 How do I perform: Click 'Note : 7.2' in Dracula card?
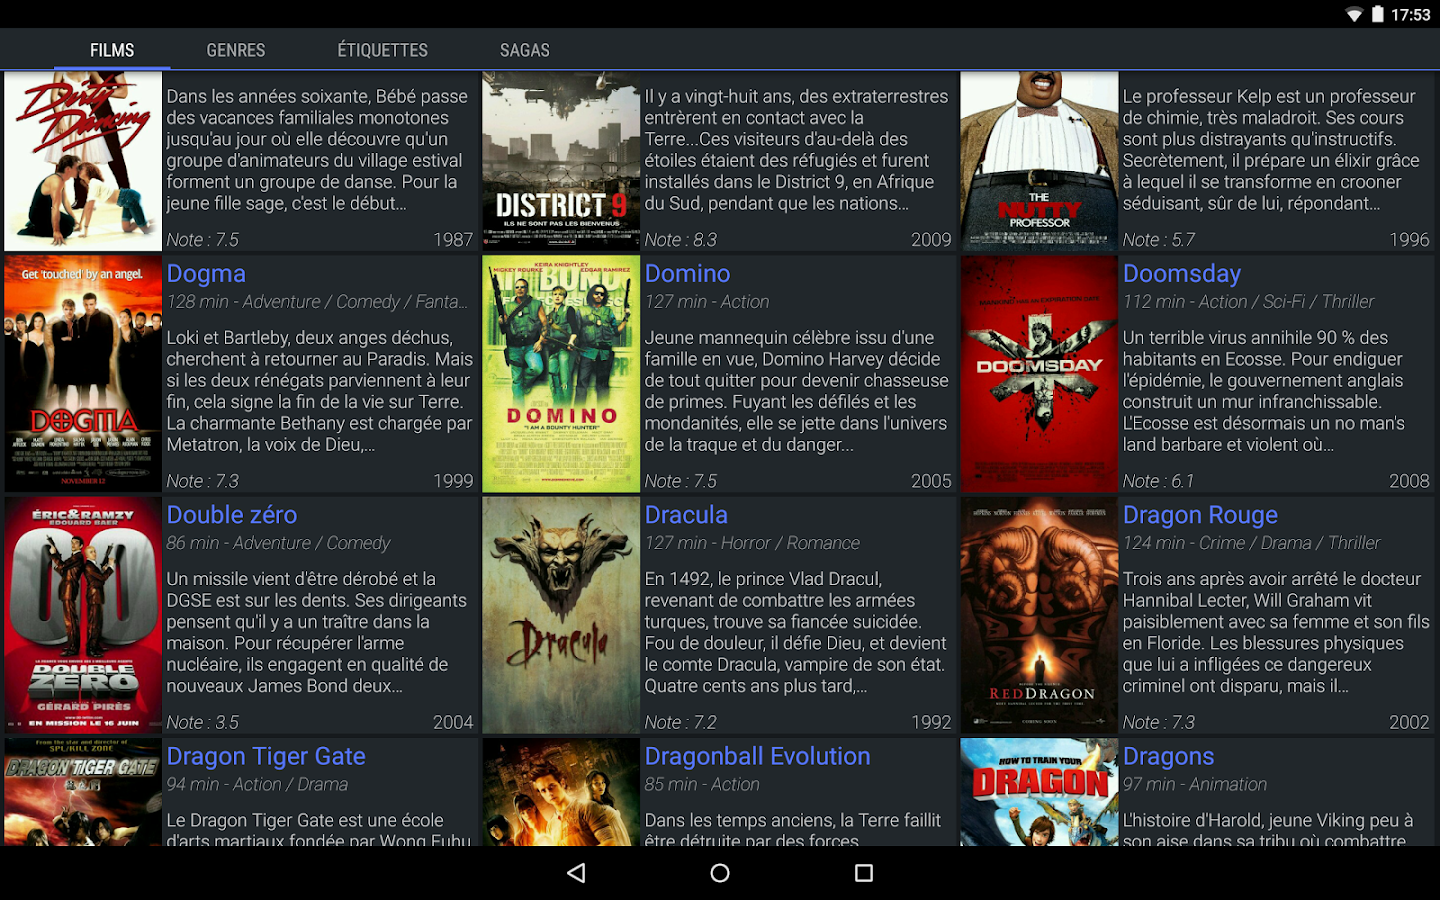tap(681, 722)
